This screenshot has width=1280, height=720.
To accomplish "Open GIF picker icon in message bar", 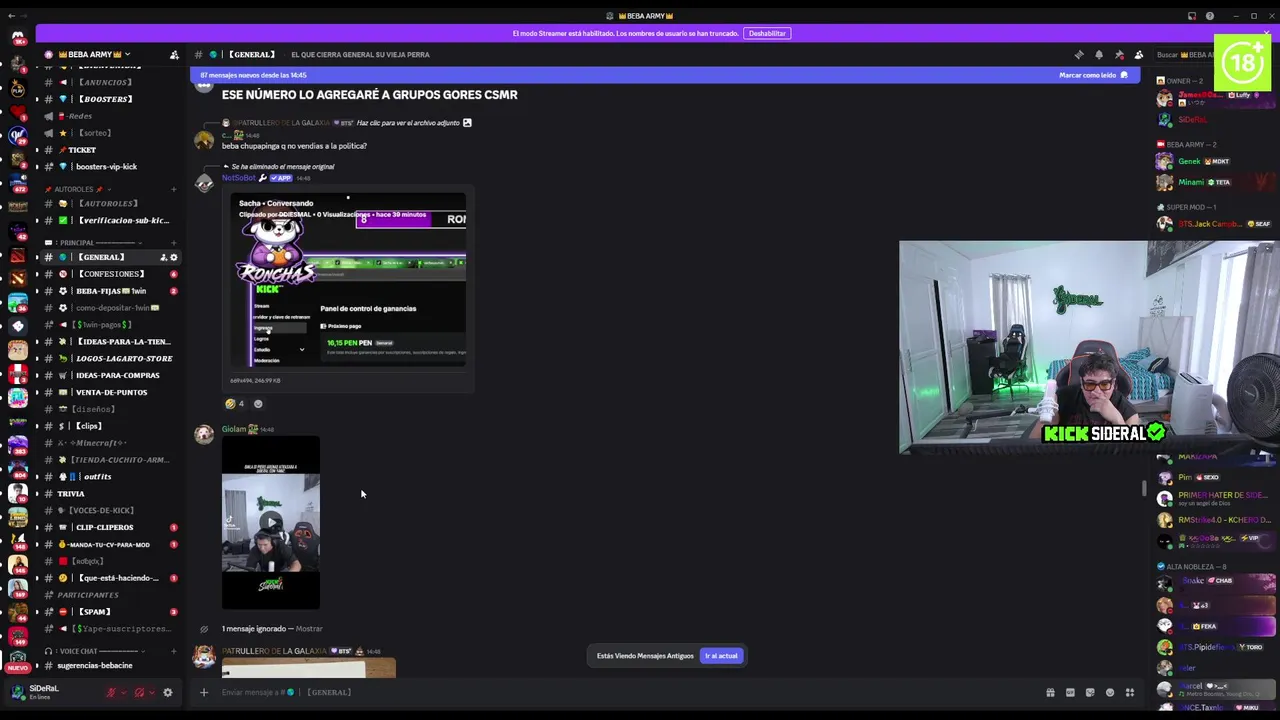I will pos(1070,692).
